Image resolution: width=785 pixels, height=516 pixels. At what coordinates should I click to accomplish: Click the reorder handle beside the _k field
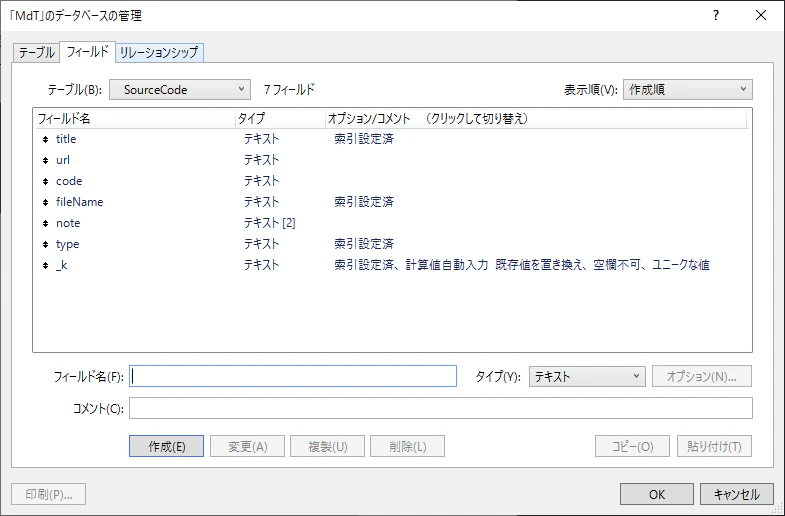[46, 266]
